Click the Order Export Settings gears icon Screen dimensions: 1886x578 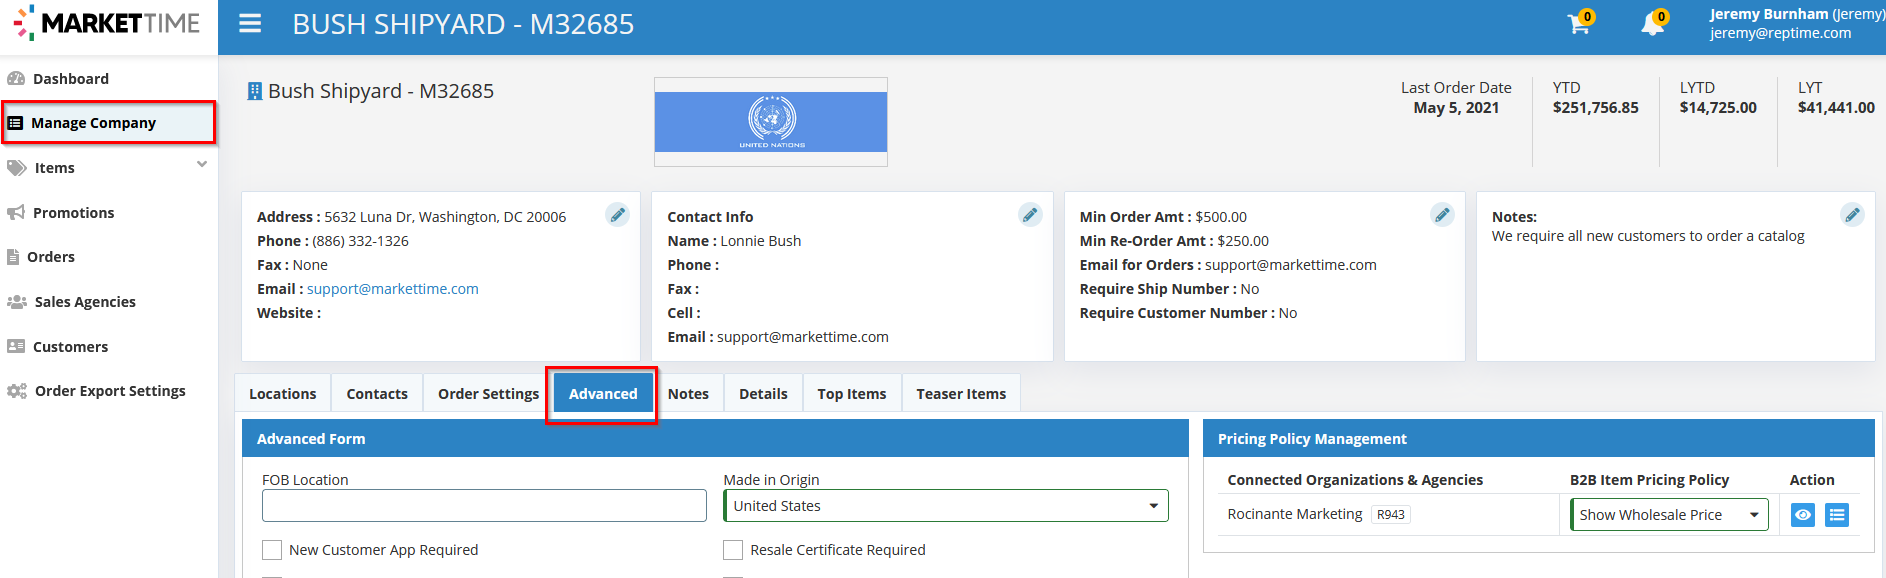17,391
